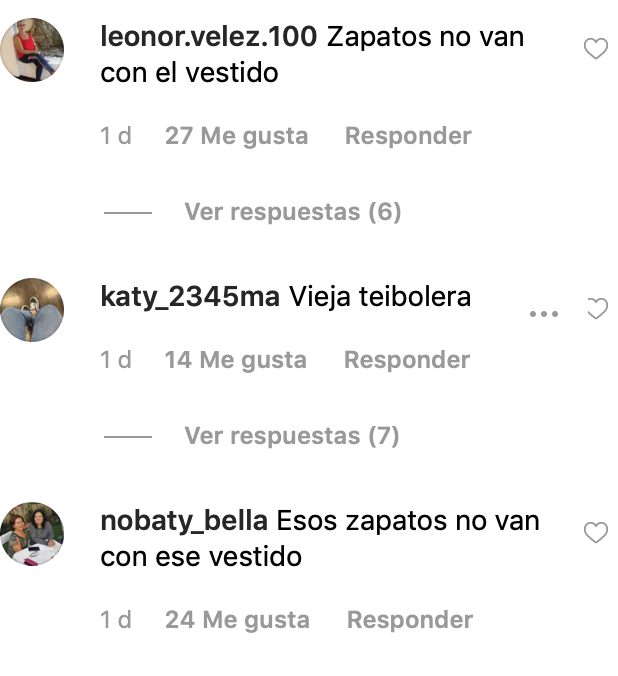Like leonor.velez.100's comment with the heart
This screenshot has width=618, height=676.
pos(596,48)
